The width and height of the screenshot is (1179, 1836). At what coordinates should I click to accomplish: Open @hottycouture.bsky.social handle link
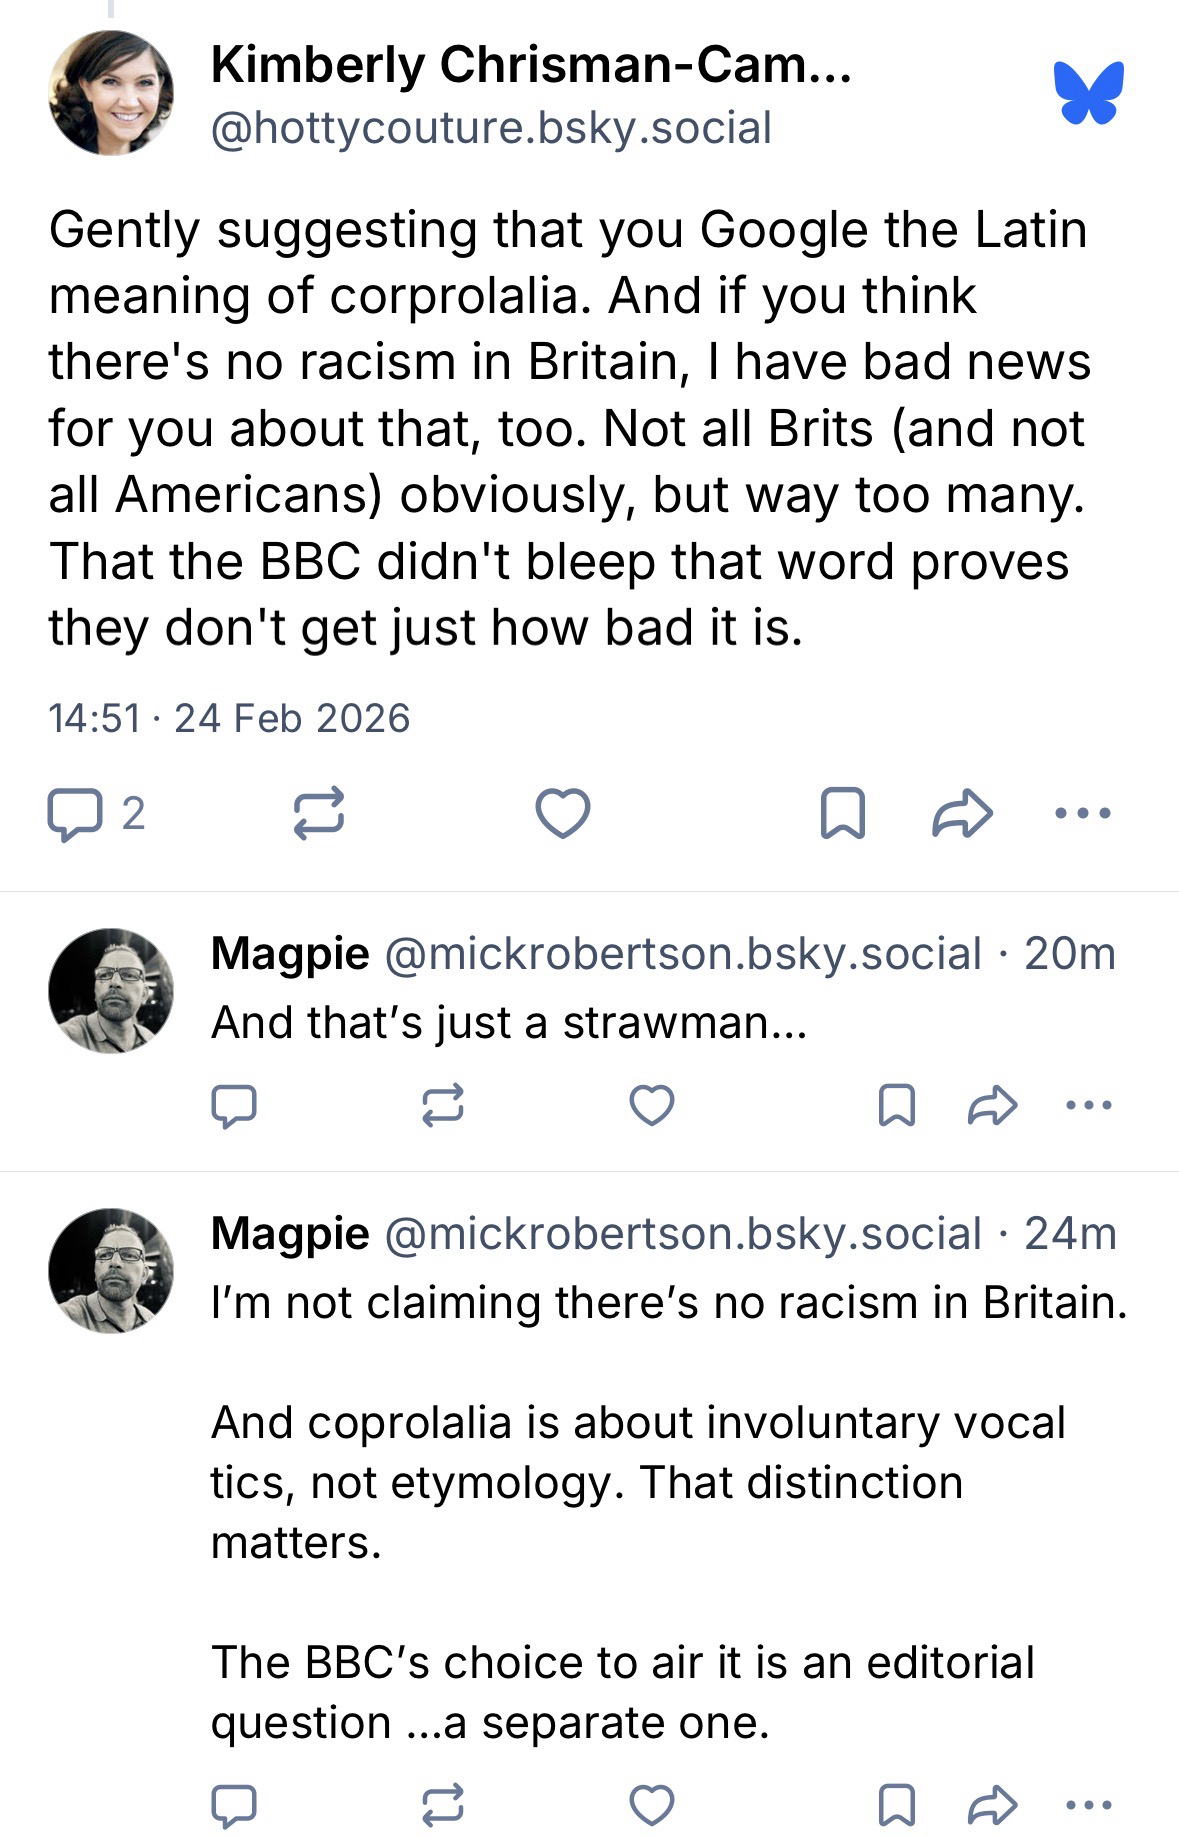(x=491, y=129)
